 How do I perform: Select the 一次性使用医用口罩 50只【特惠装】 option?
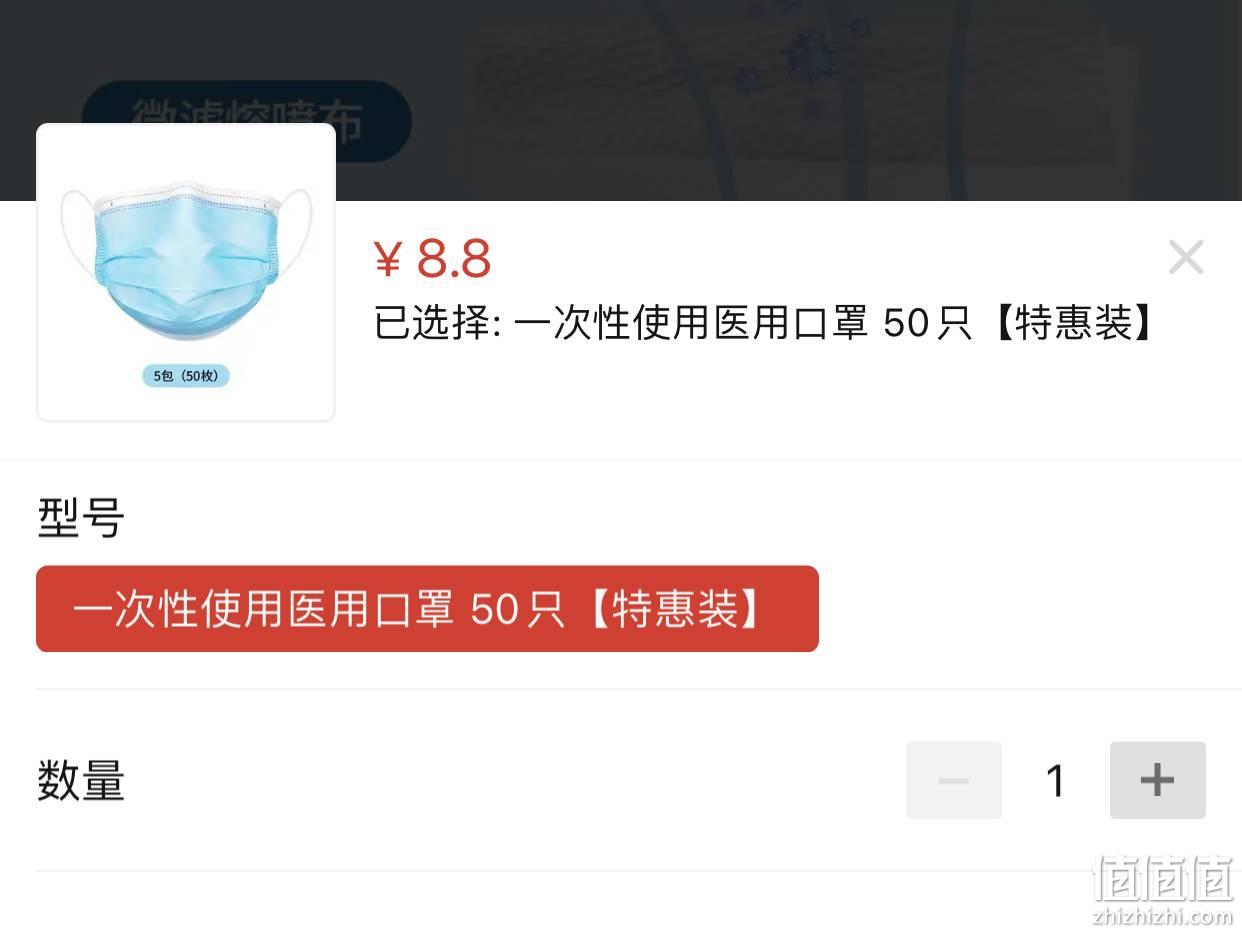coord(427,609)
